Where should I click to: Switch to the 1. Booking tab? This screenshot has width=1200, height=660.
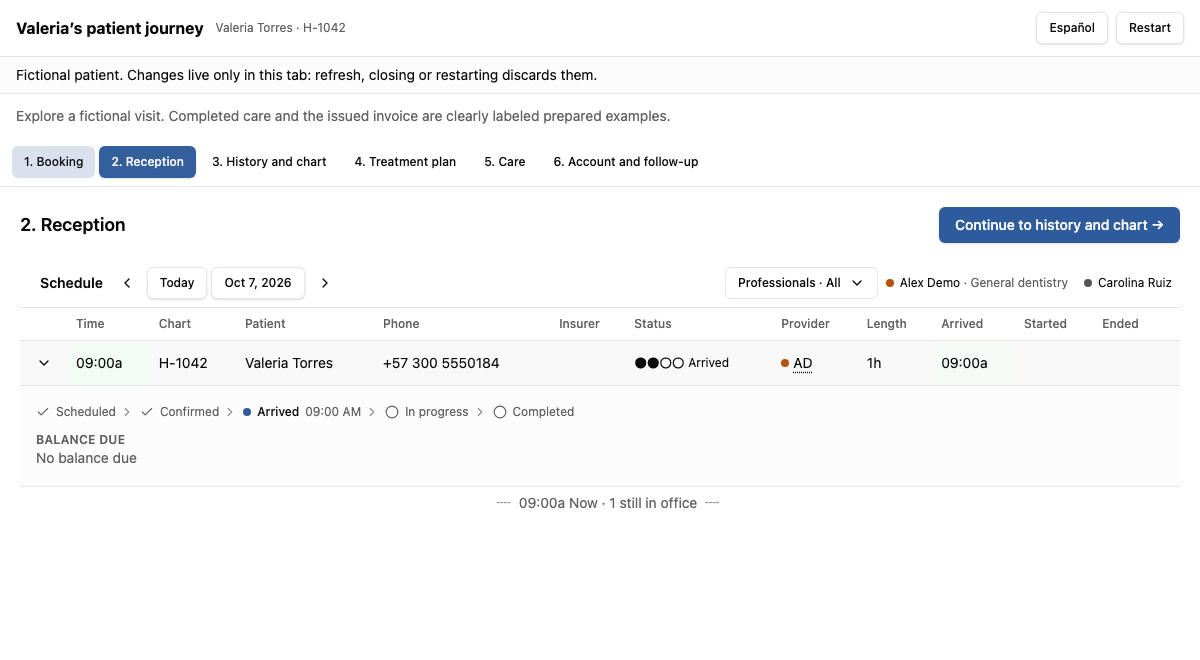[54, 162]
